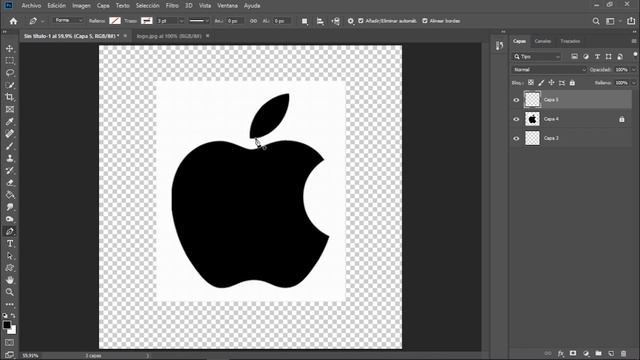Add a layer mask from the Layers panel

[x=573, y=353]
